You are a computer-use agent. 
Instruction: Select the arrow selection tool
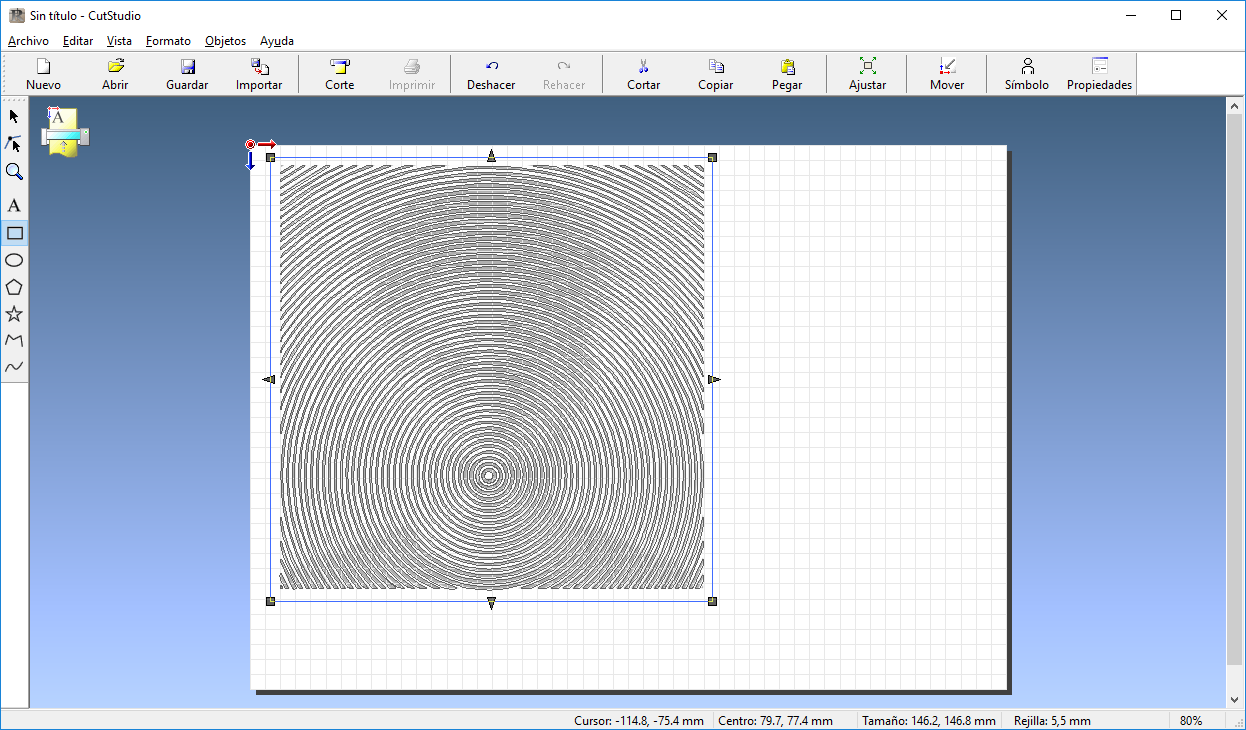coord(14,116)
